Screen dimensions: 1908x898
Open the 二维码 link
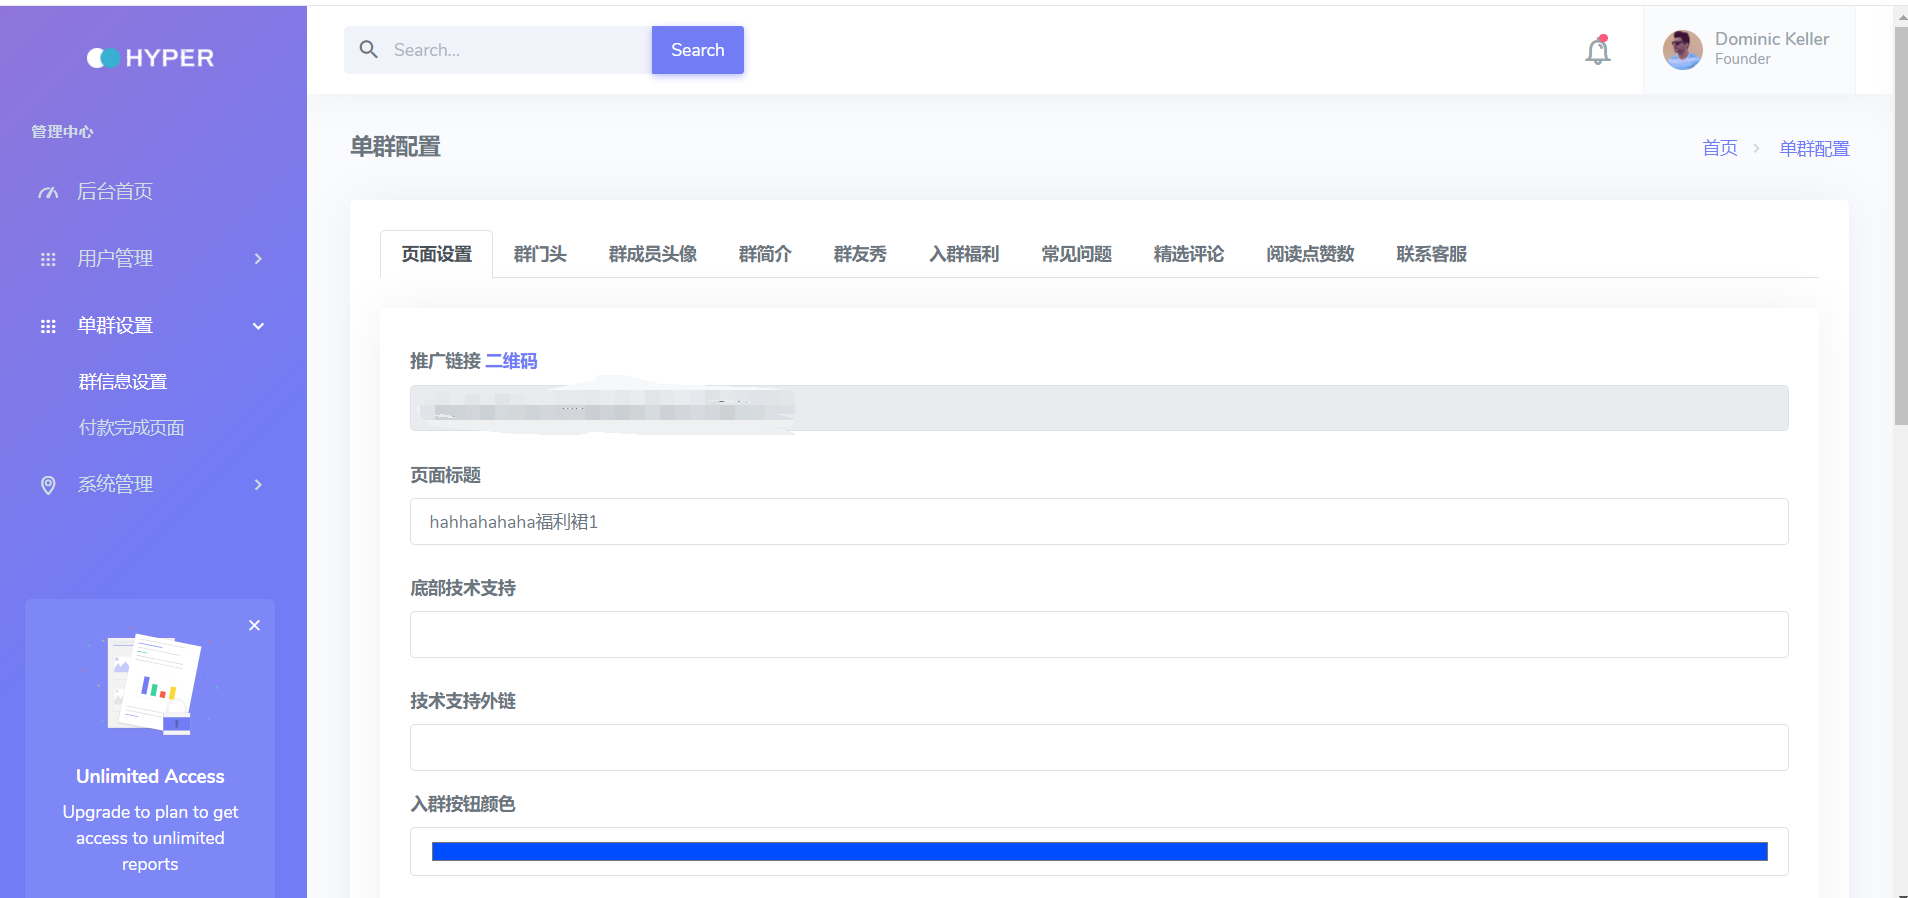tap(511, 361)
